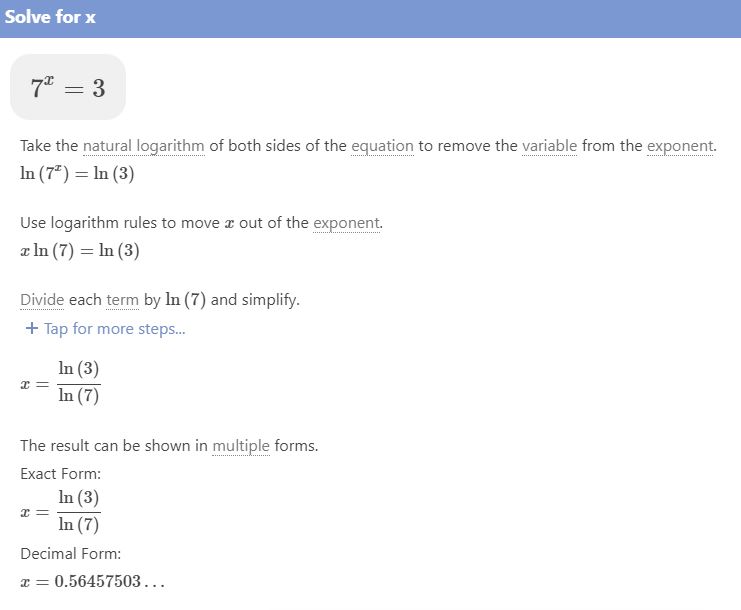
Task: Click the "Exact Form:" label
Action: tap(60, 473)
